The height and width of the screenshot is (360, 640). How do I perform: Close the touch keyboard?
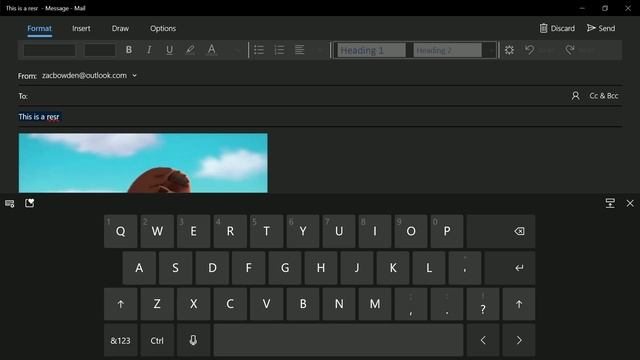(x=630, y=203)
